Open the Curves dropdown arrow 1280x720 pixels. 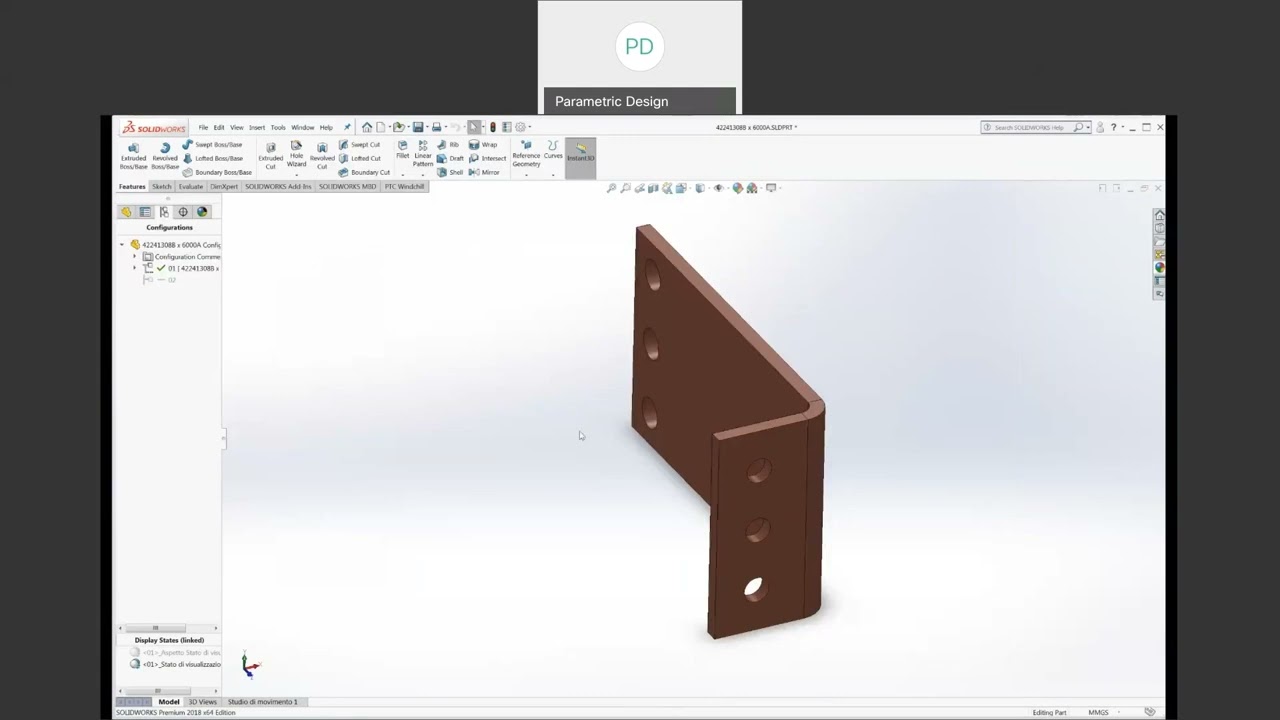(553, 174)
